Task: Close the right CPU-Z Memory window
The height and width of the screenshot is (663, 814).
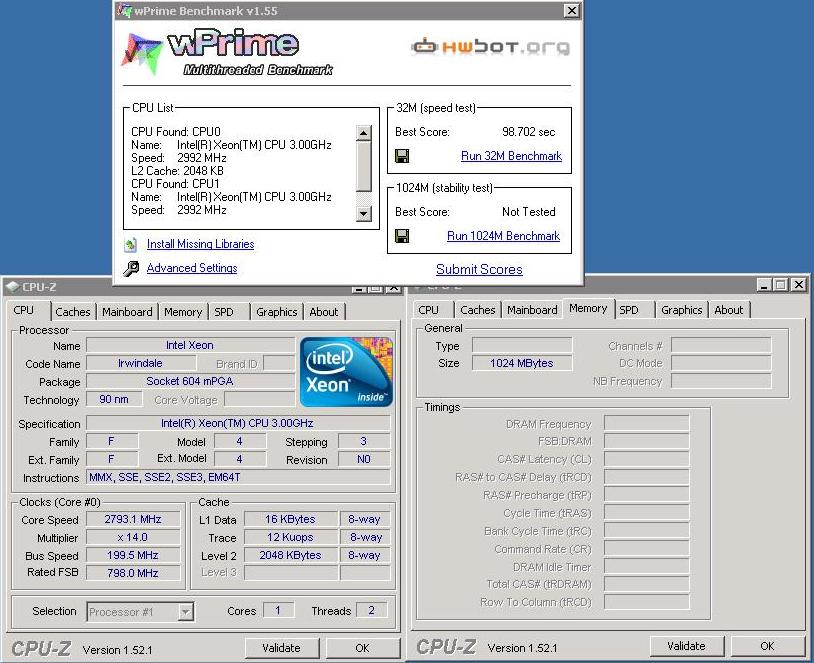Action: point(799,285)
